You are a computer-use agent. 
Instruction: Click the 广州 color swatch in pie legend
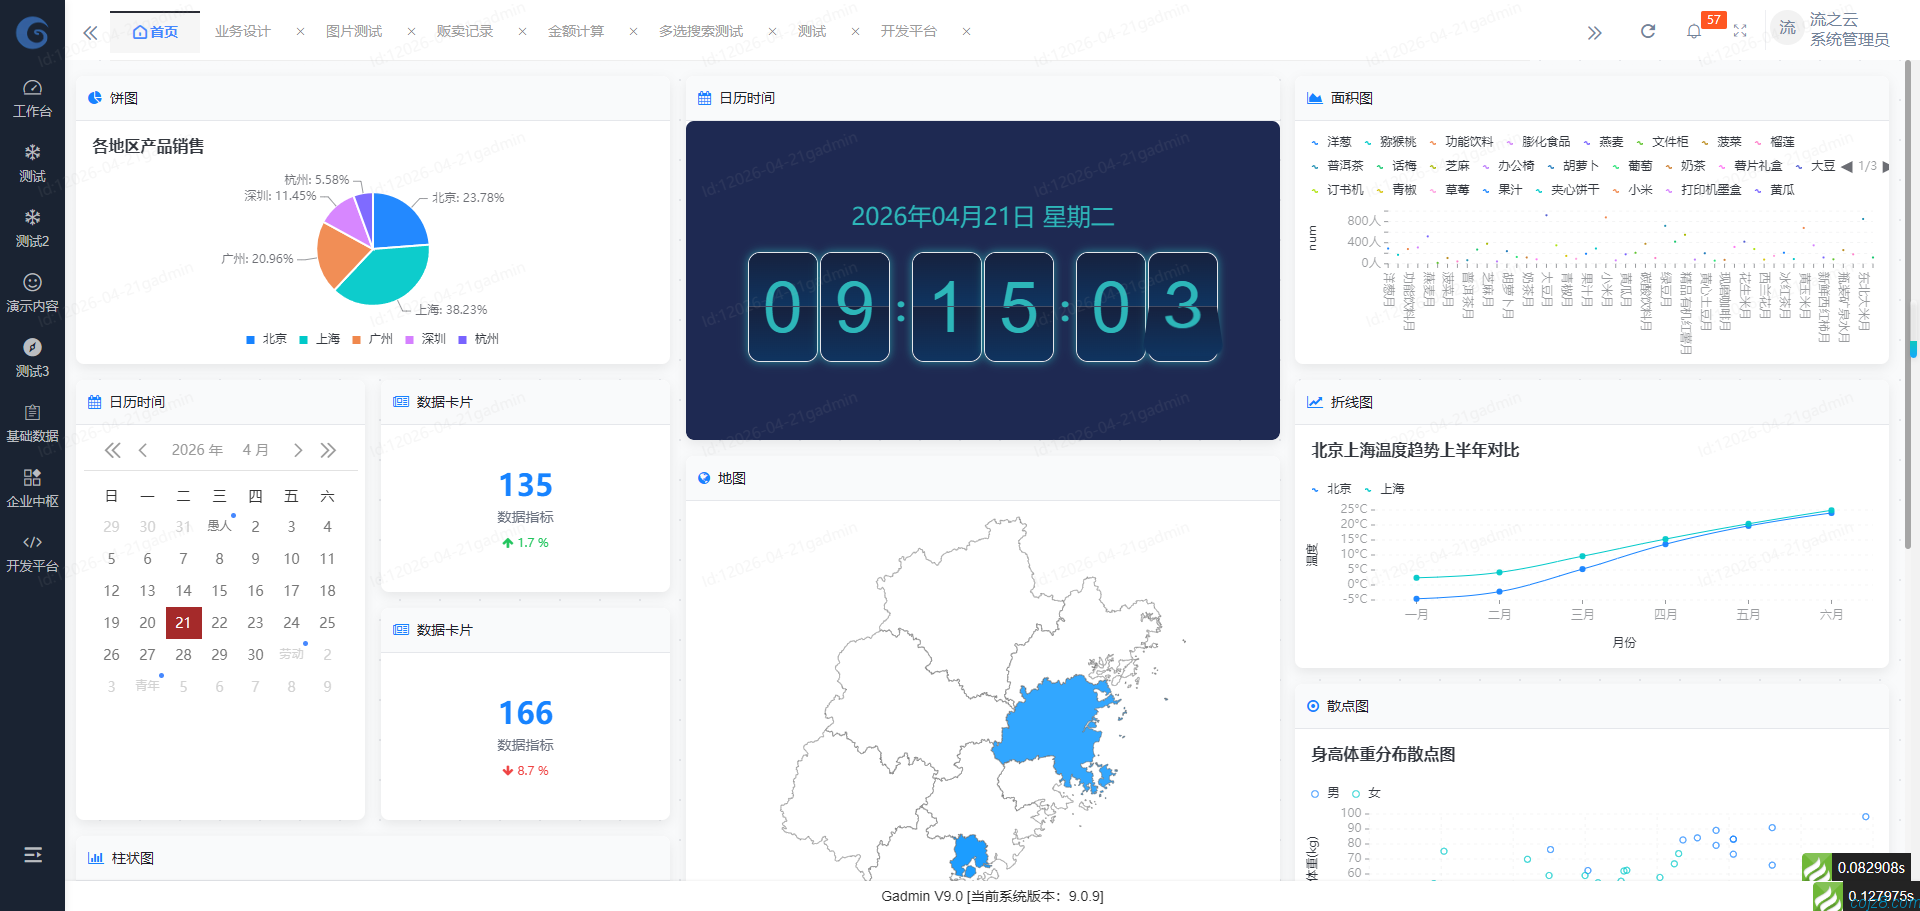point(356,340)
